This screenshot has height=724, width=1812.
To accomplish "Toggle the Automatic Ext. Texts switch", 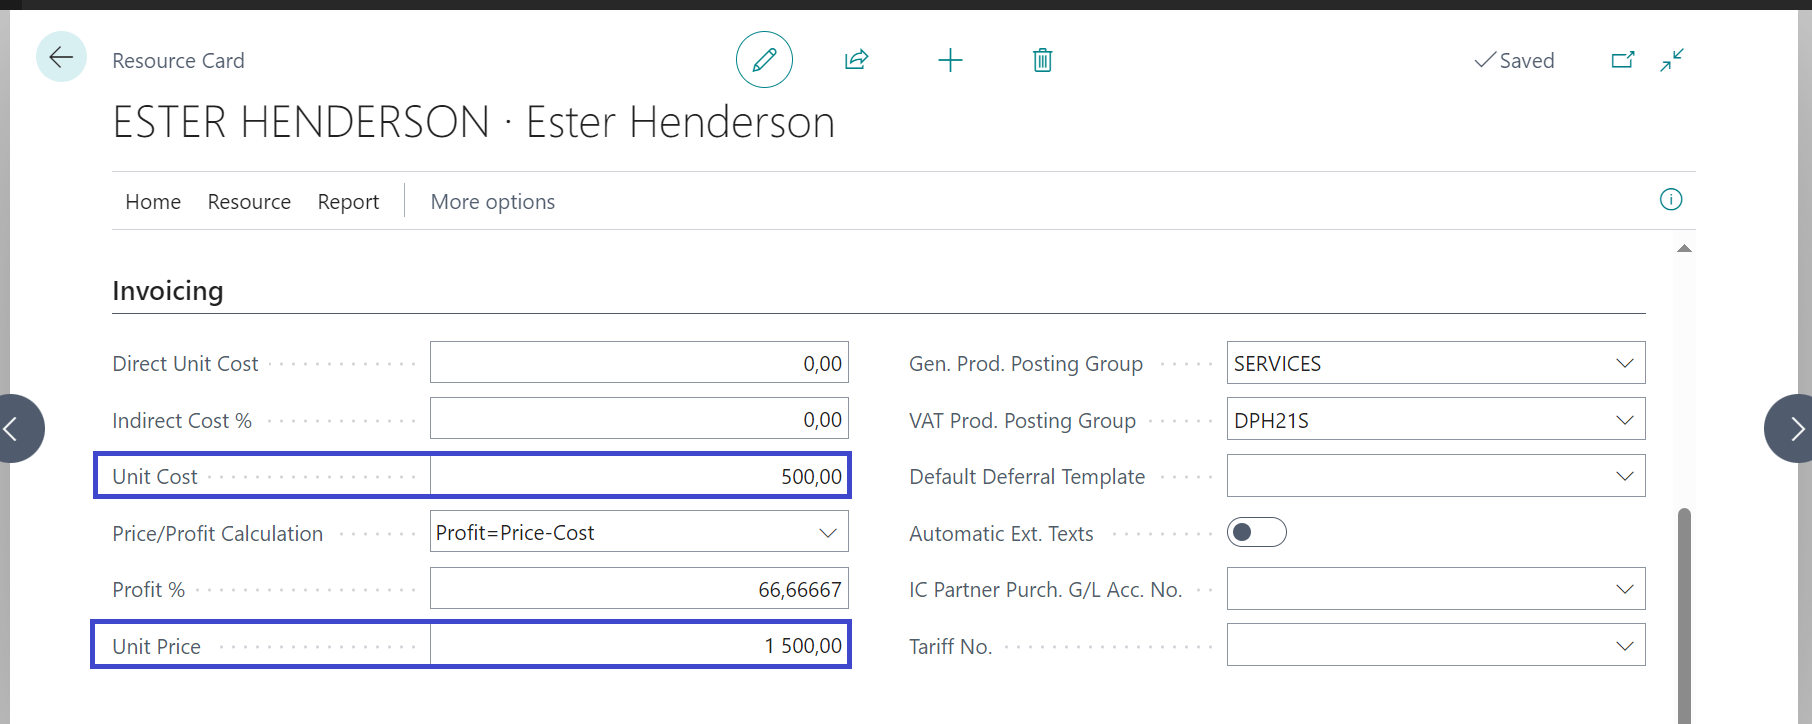I will click(x=1256, y=532).
